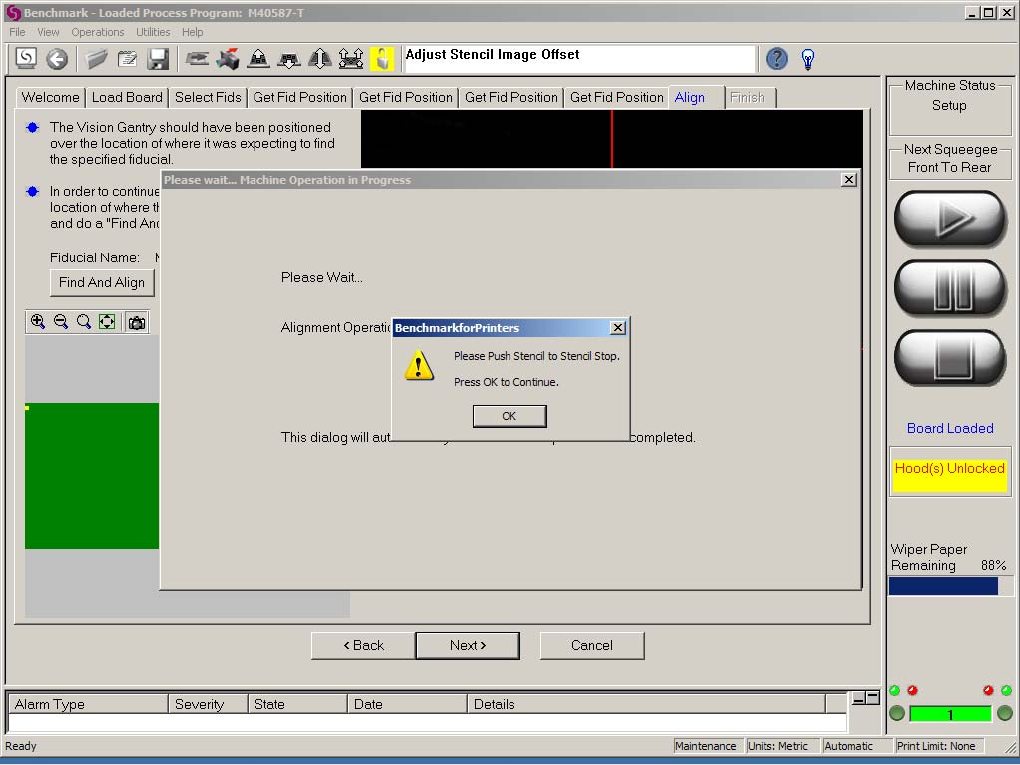
Task: Click the light bulb tips icon
Action: pos(808,59)
